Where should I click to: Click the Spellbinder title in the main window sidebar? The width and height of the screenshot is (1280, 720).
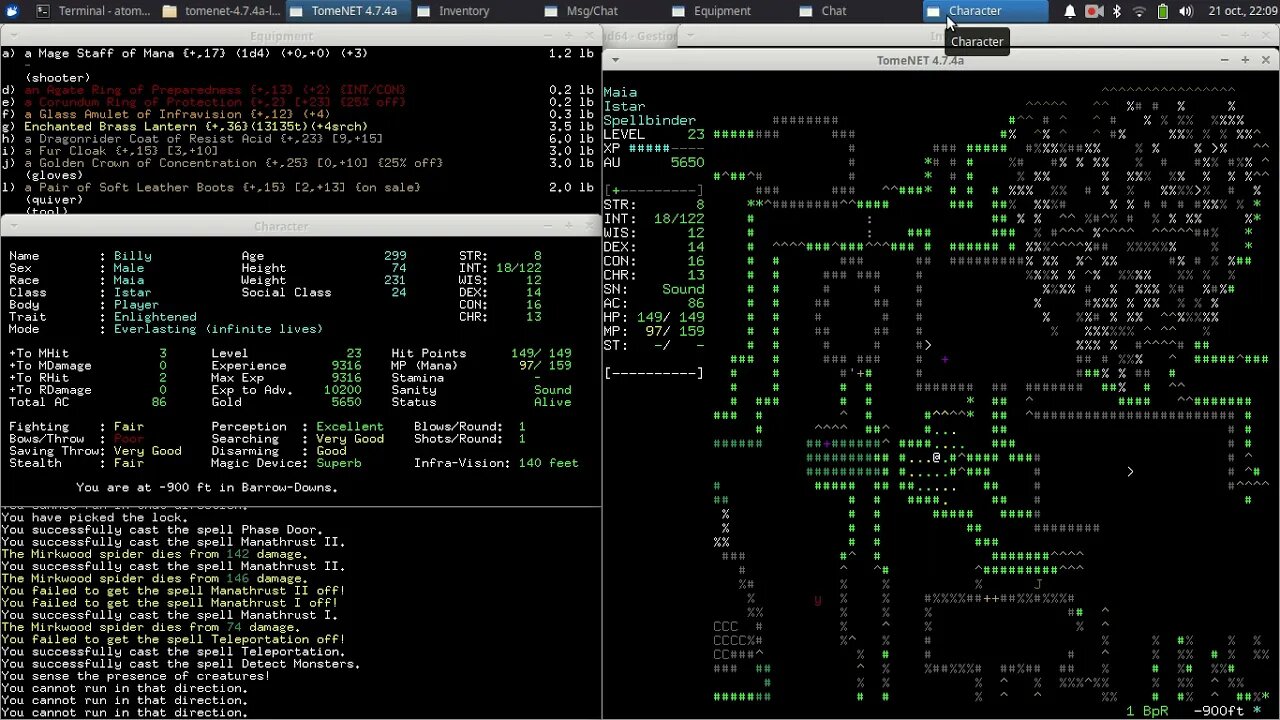[649, 120]
